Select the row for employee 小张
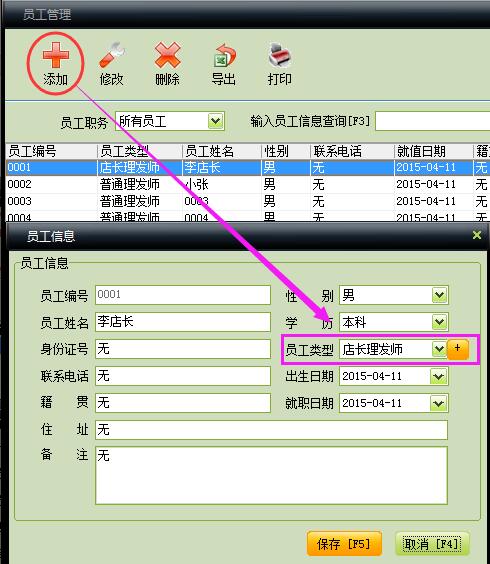Viewport: 490px width, 564px height. click(248, 184)
